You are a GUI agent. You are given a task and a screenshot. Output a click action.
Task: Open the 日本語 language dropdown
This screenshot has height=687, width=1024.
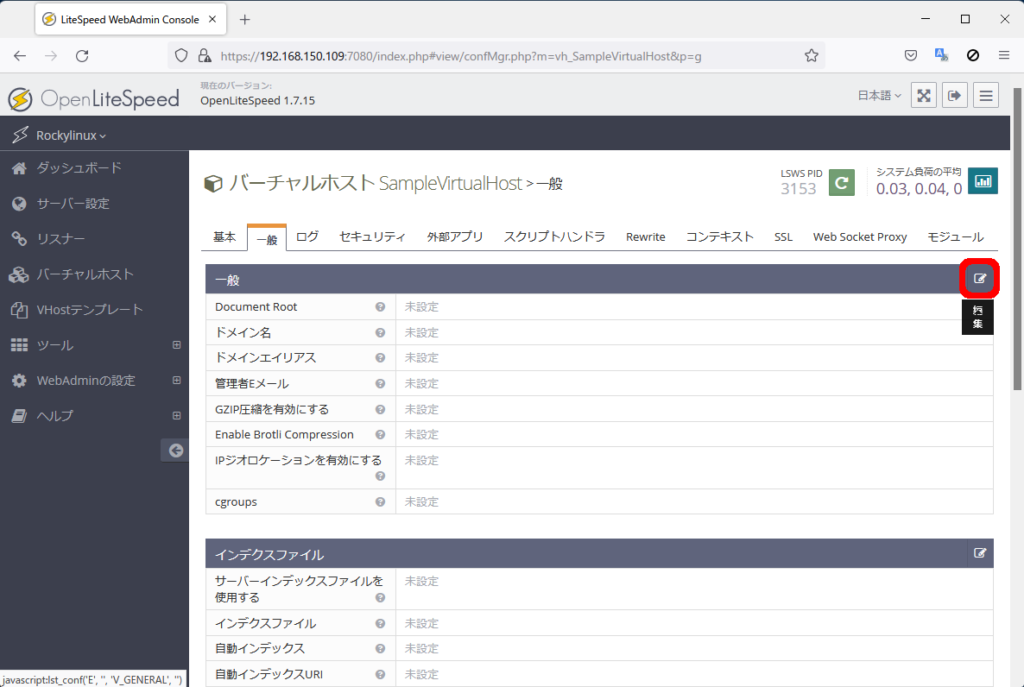pos(879,96)
